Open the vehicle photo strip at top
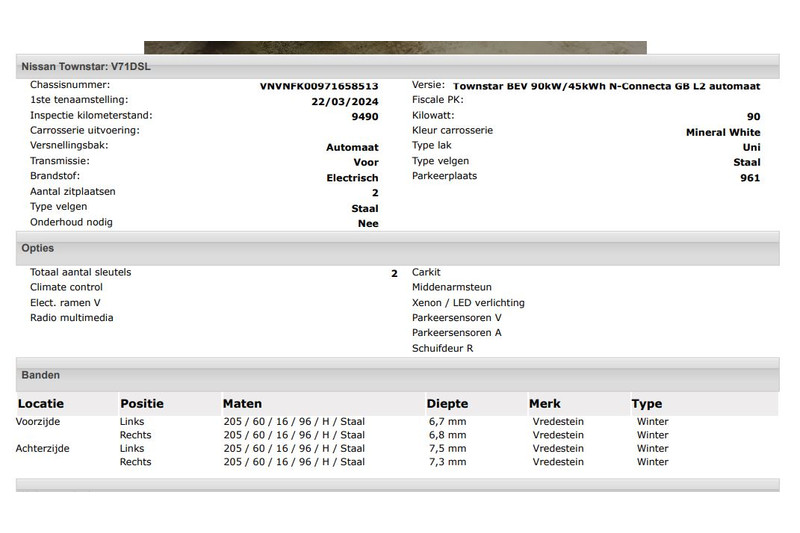Viewport: 800px width, 533px height. [395, 47]
